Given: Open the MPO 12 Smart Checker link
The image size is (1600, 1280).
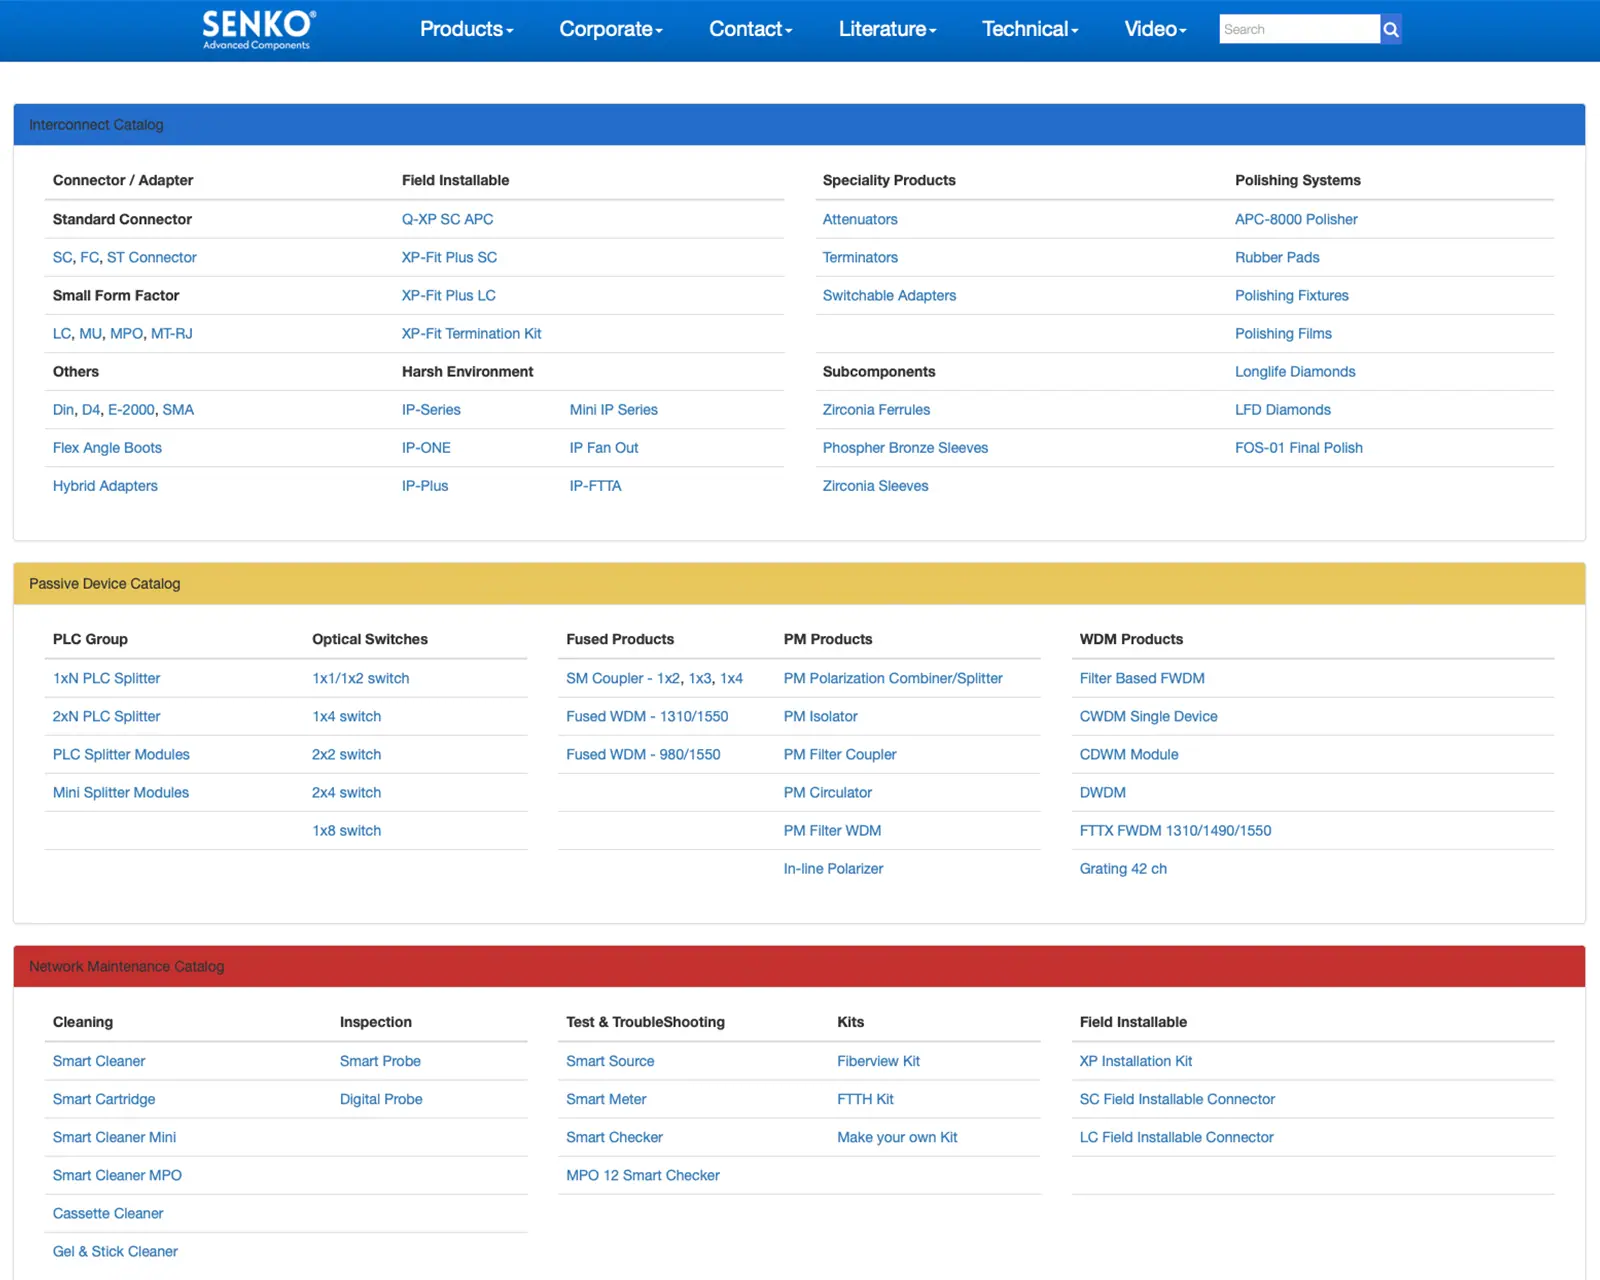Looking at the screenshot, I should [x=643, y=1175].
